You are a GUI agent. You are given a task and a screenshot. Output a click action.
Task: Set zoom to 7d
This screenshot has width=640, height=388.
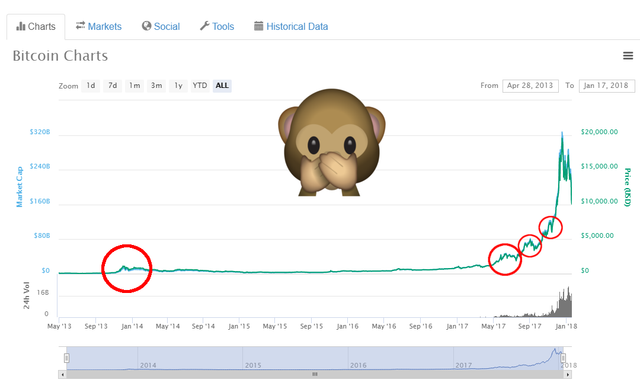(x=113, y=86)
